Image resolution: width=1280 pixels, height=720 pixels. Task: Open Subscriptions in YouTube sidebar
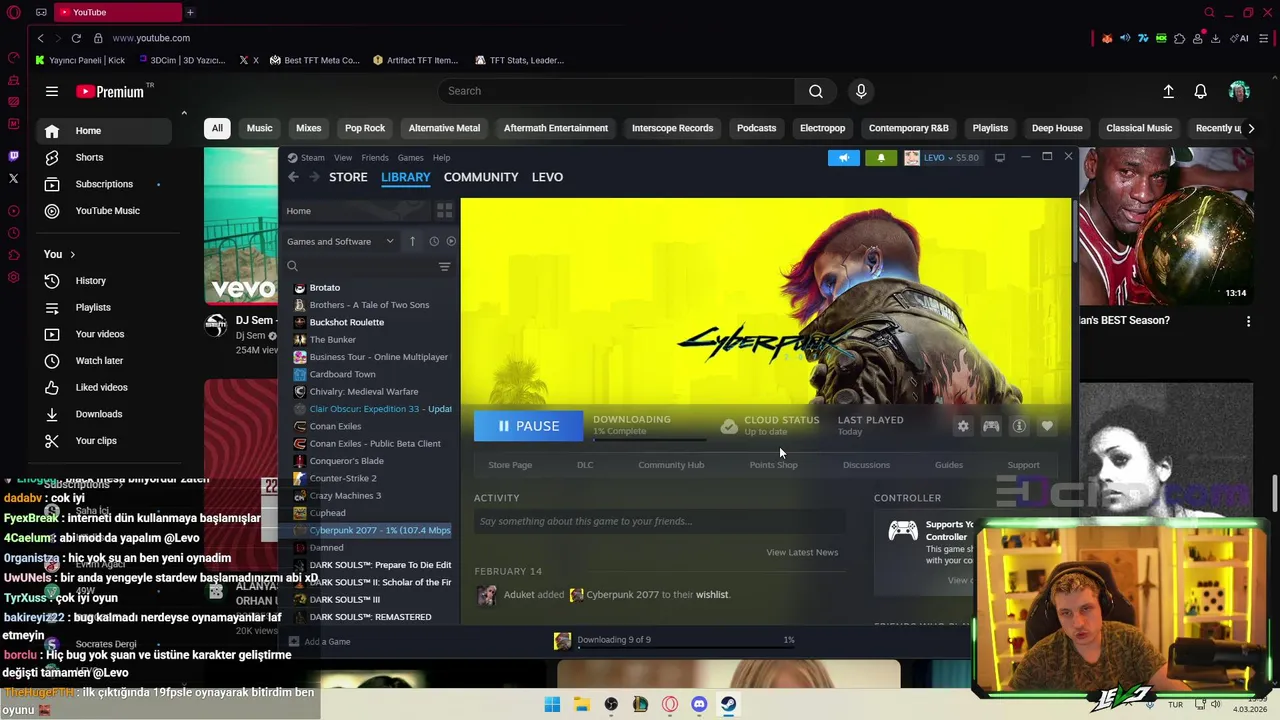pos(104,184)
